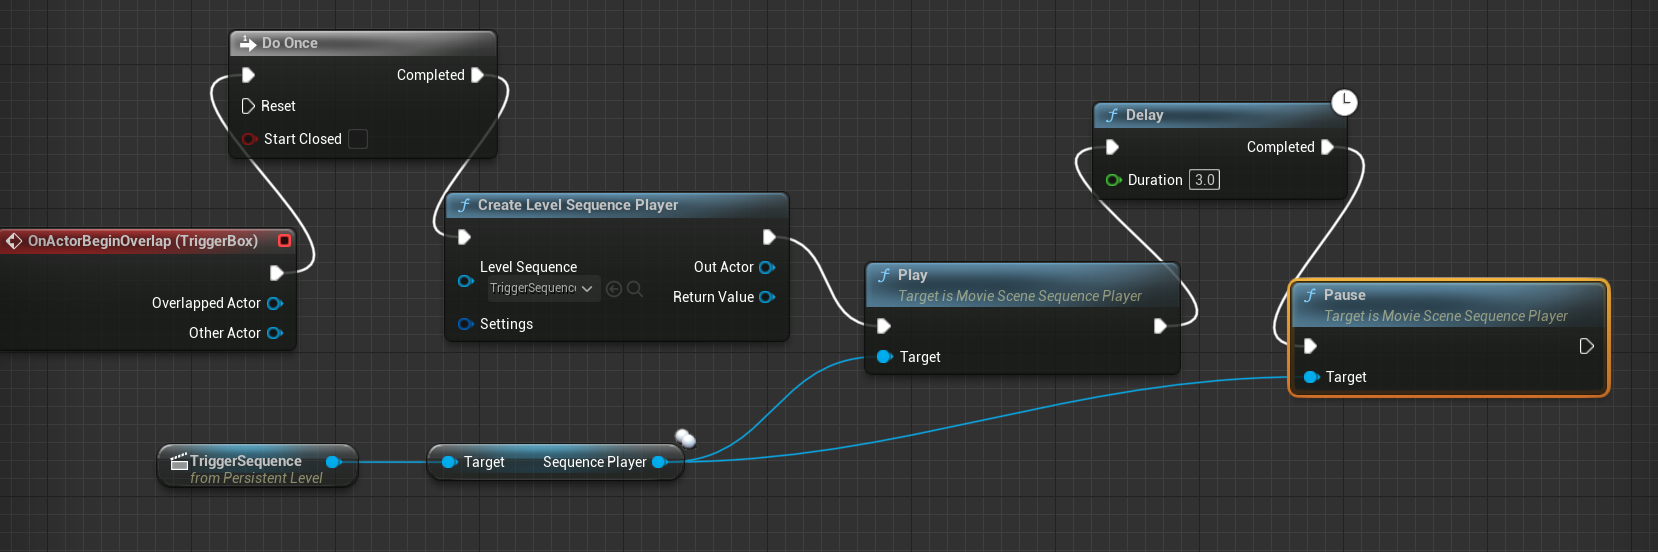
Task: Select the Delay node title
Action: (1145, 115)
